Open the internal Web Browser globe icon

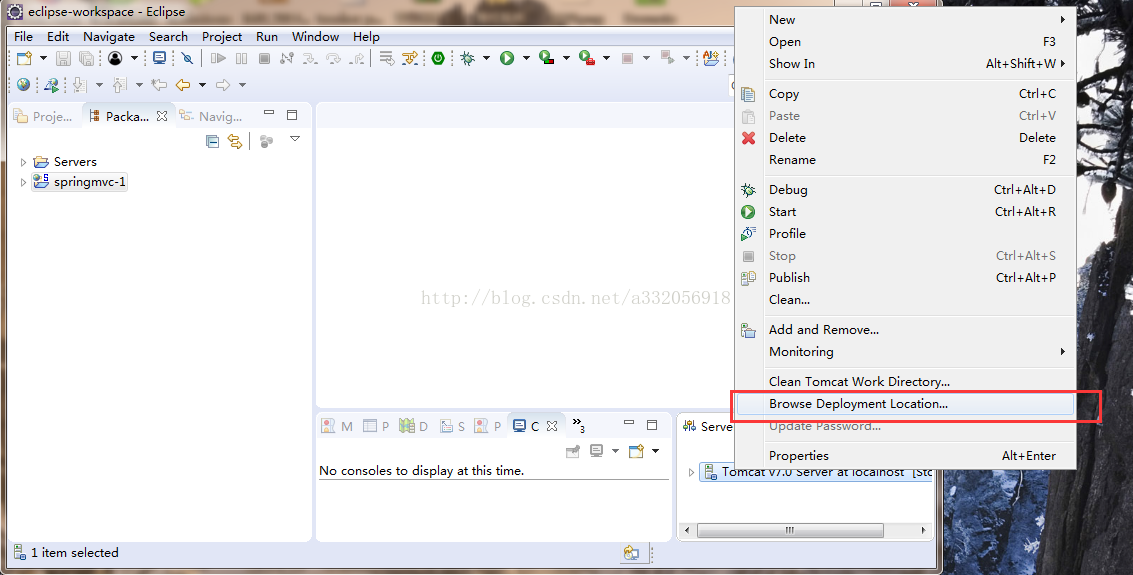point(24,85)
